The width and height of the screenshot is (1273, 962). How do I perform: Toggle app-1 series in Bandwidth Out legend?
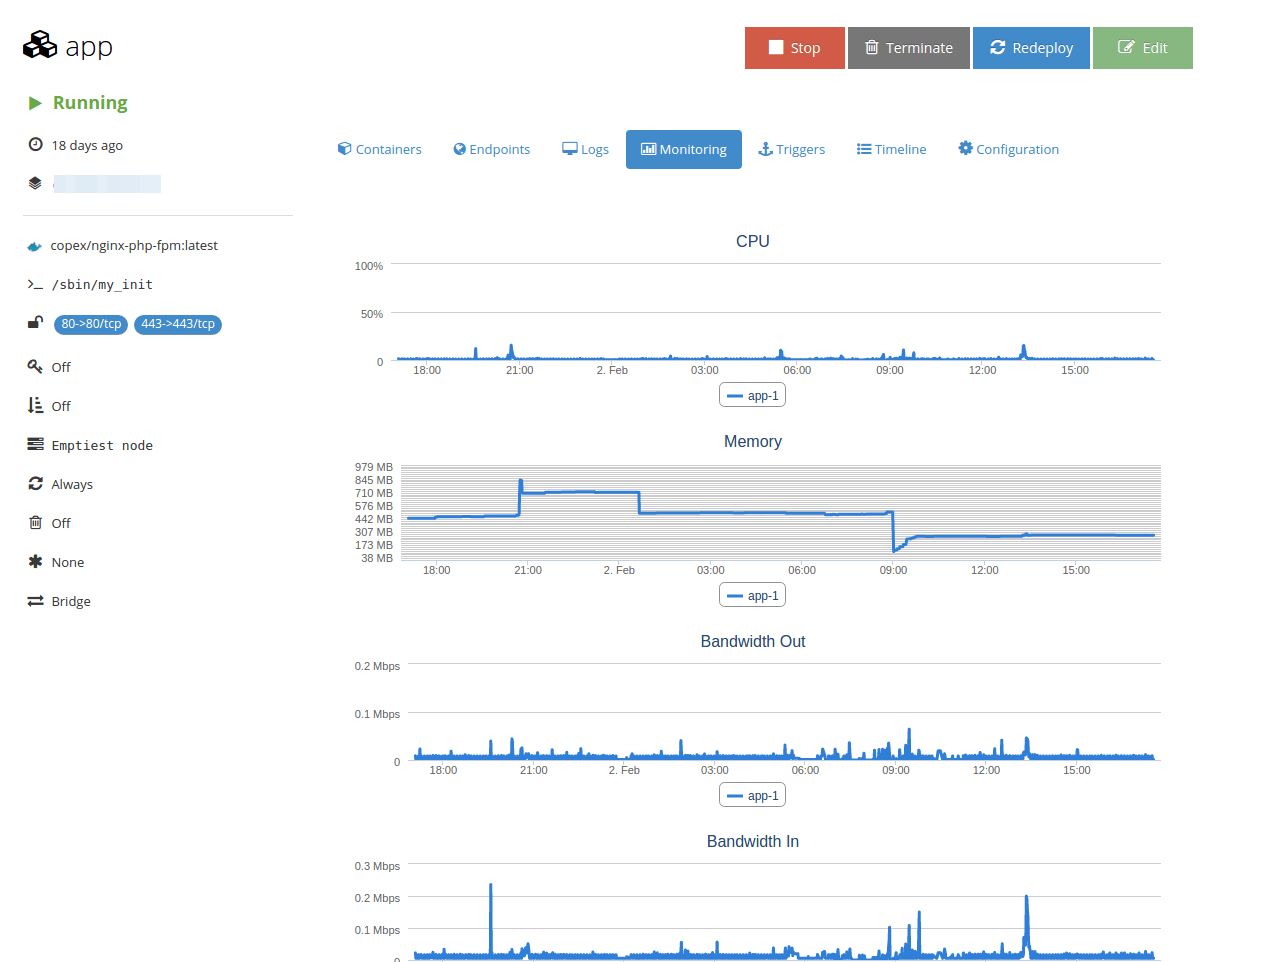point(752,795)
